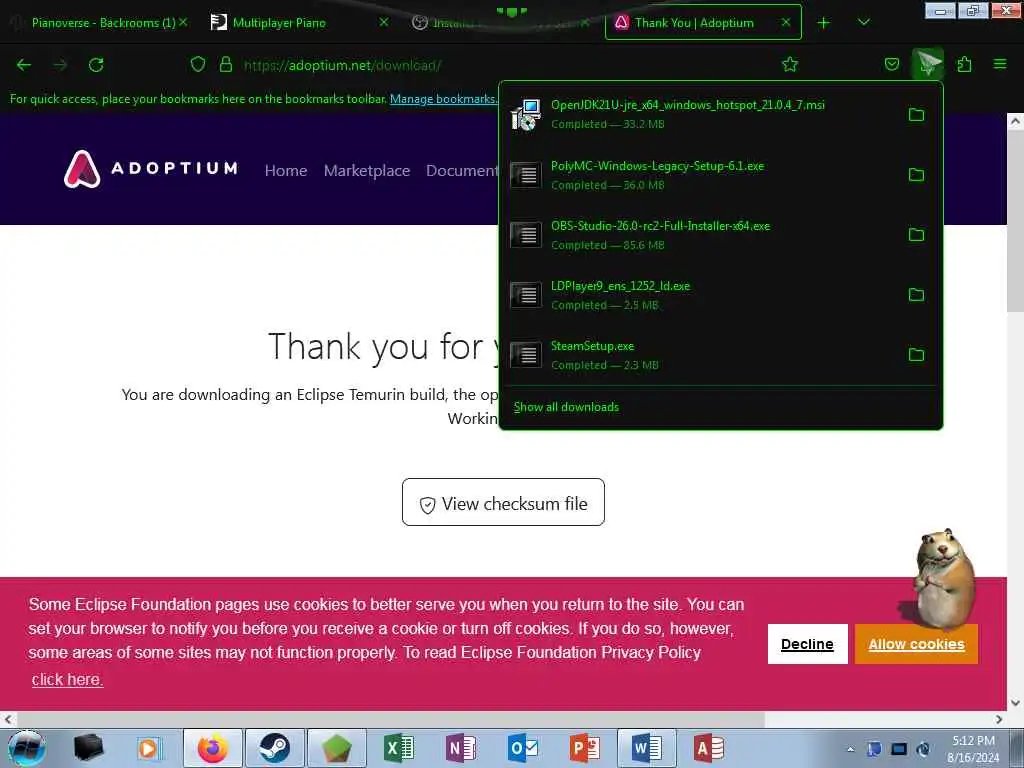Screen dimensions: 1024x768
Task: Open the green cube taskbar icon
Action: coord(336,748)
